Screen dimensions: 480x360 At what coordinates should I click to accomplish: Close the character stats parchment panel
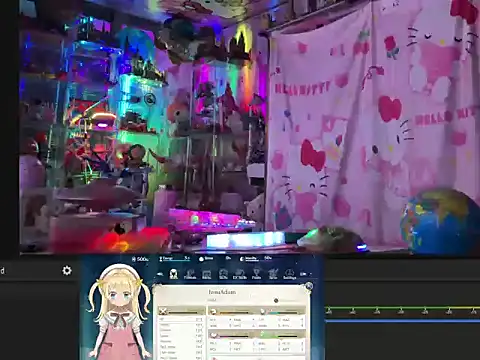(309, 286)
